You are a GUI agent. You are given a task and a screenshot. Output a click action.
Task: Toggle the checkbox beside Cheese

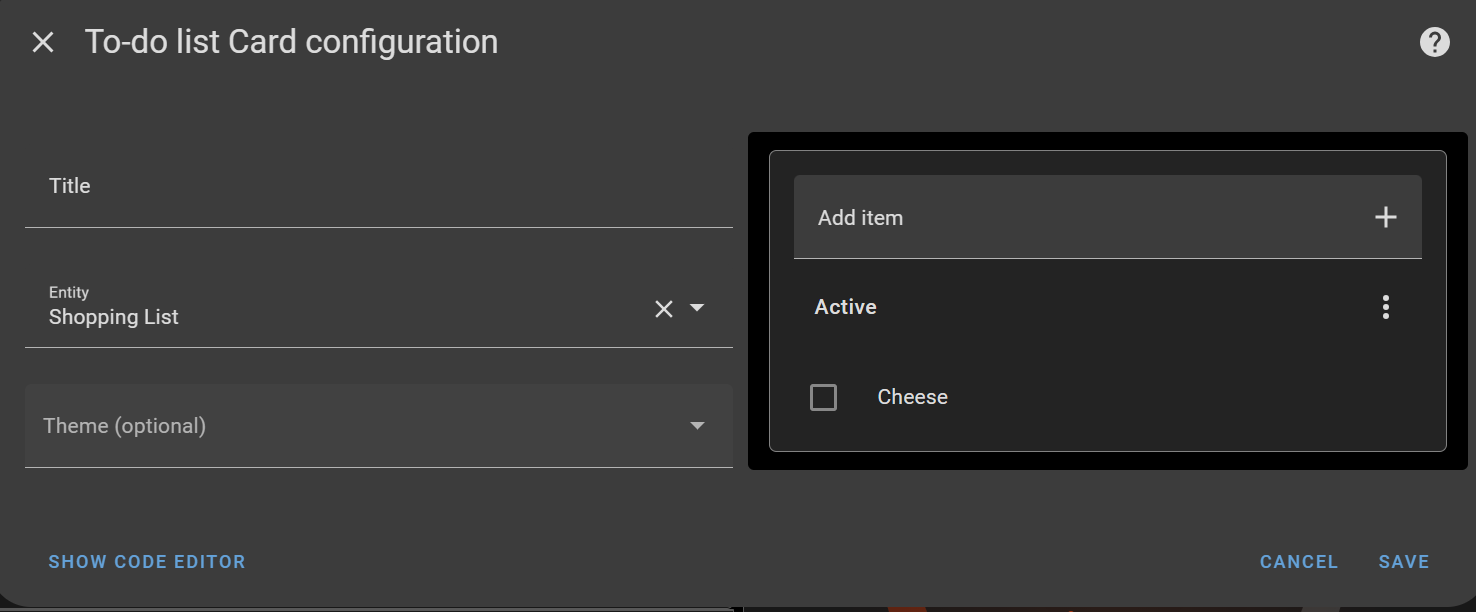coord(823,397)
